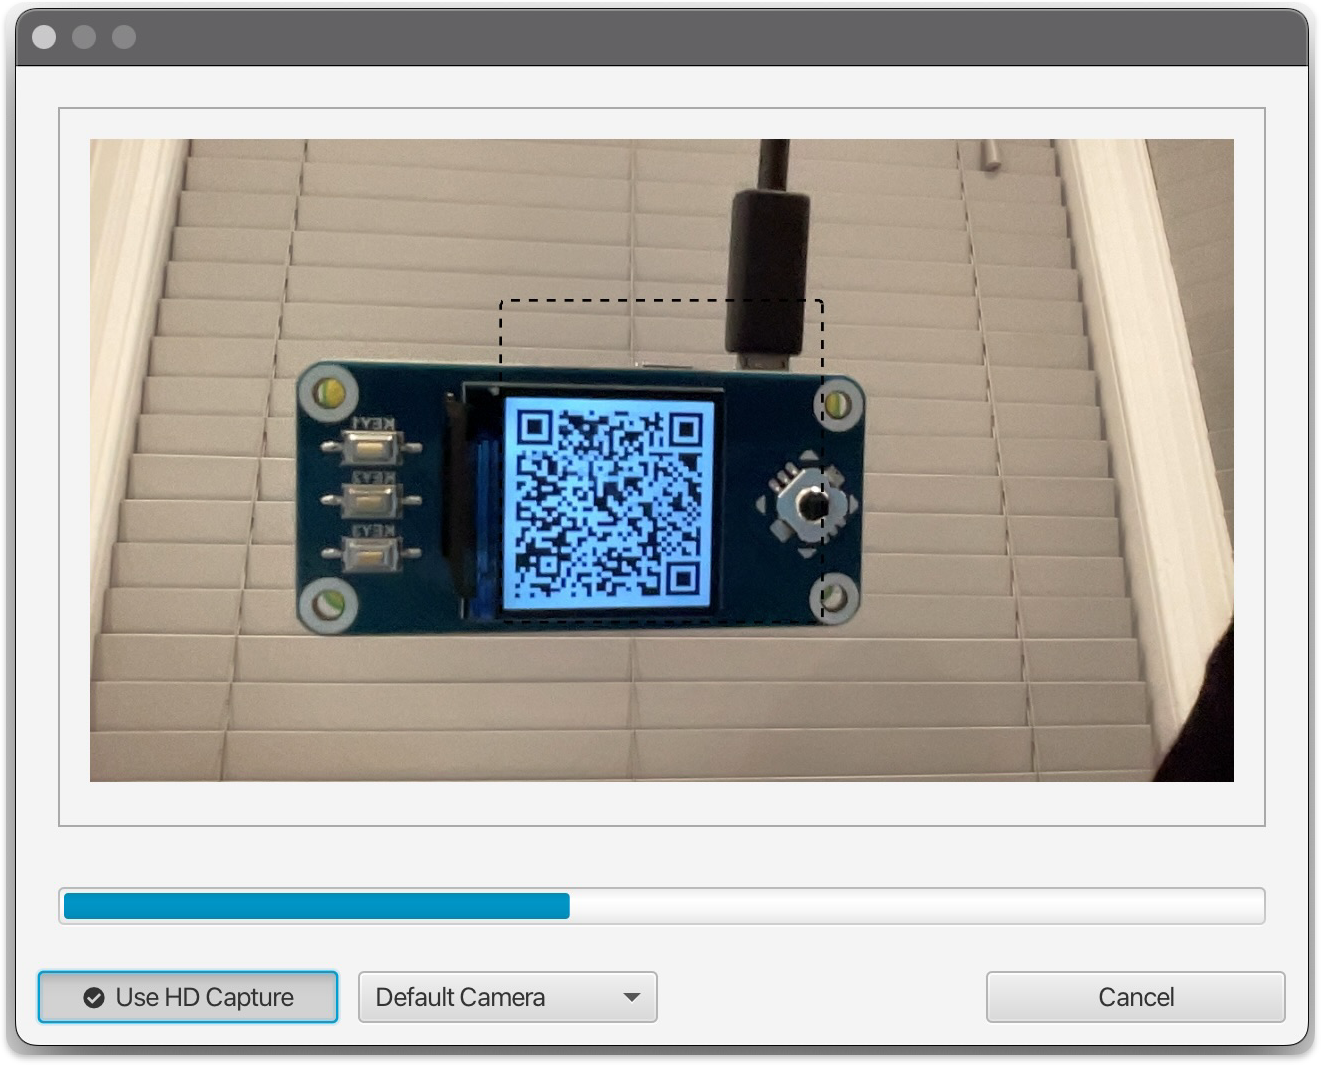Click the black USB plug in preview
This screenshot has width=1321, height=1065.
click(768, 270)
